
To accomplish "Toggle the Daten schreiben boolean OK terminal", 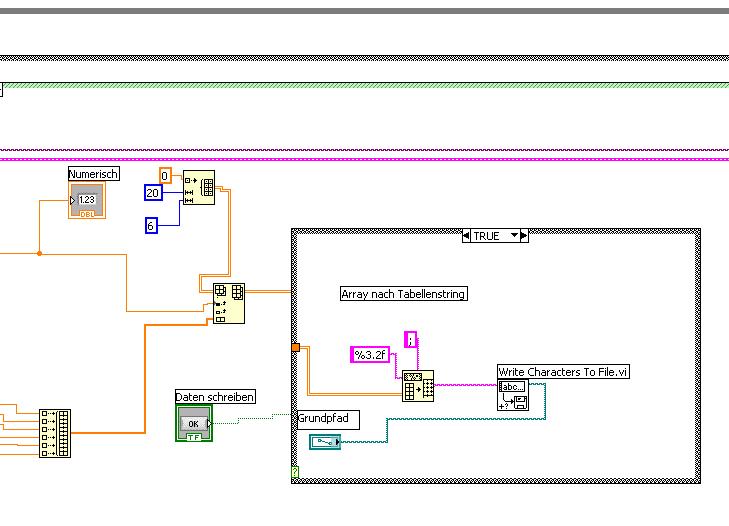I will pos(194,423).
